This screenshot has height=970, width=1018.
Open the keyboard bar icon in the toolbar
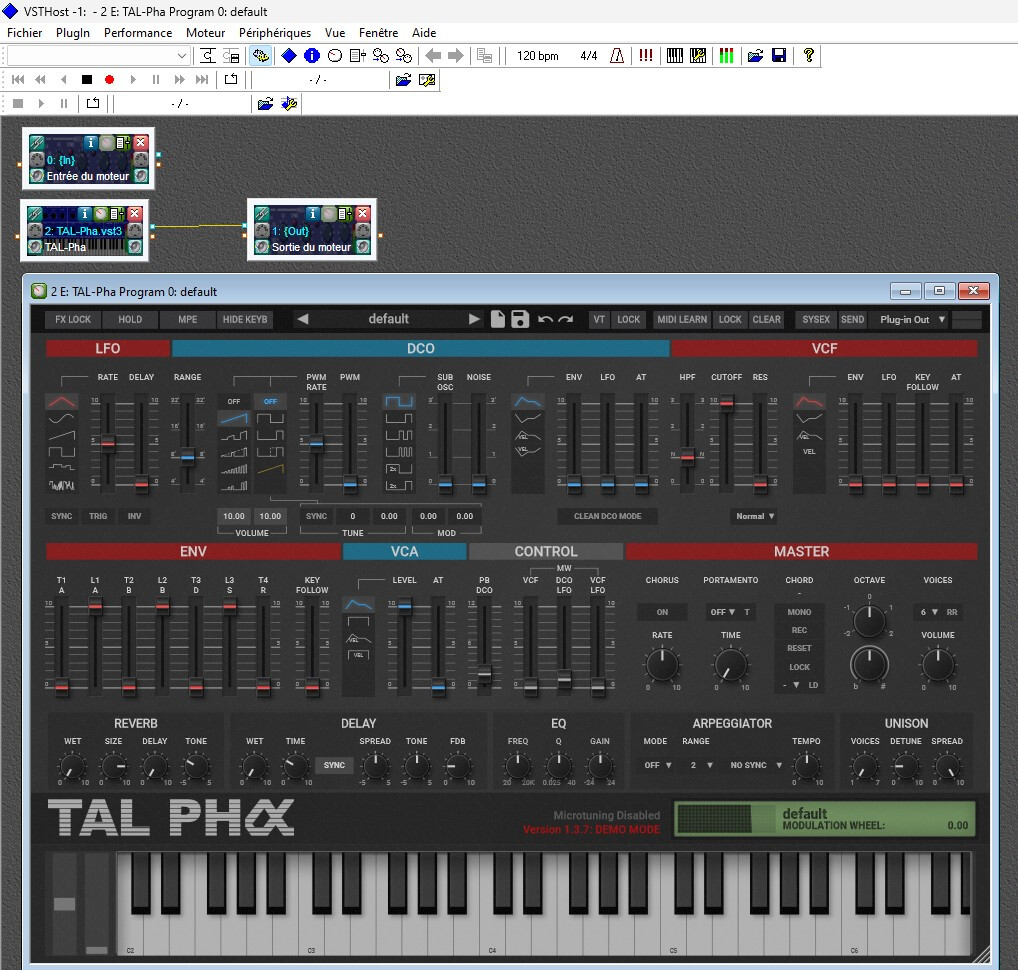[675, 56]
